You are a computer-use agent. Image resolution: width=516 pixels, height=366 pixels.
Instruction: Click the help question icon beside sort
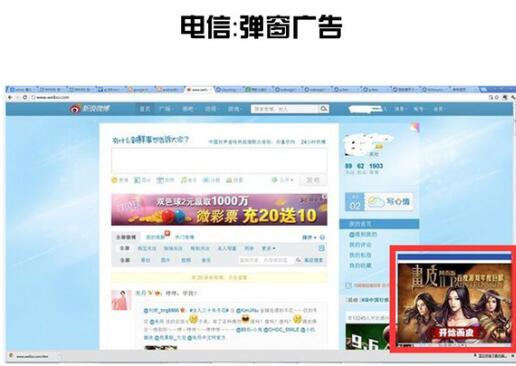point(322,237)
